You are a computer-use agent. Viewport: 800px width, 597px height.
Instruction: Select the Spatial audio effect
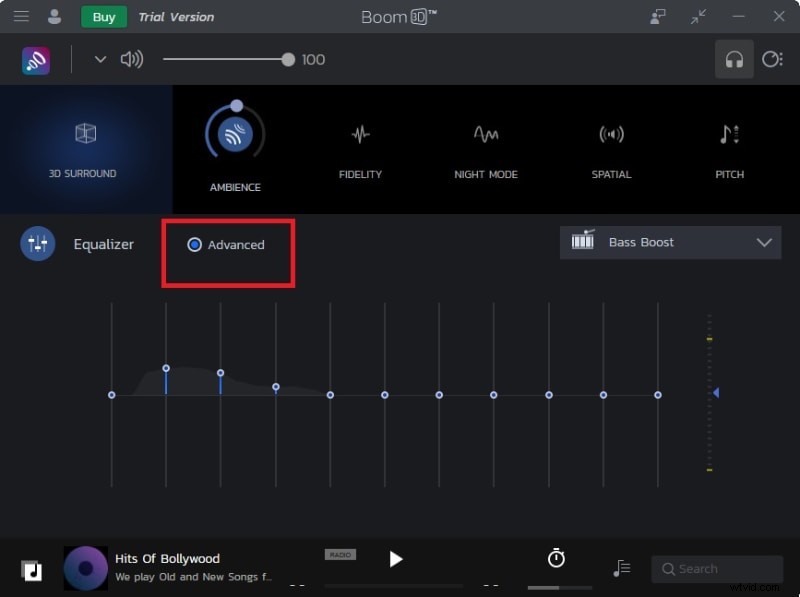pos(611,135)
